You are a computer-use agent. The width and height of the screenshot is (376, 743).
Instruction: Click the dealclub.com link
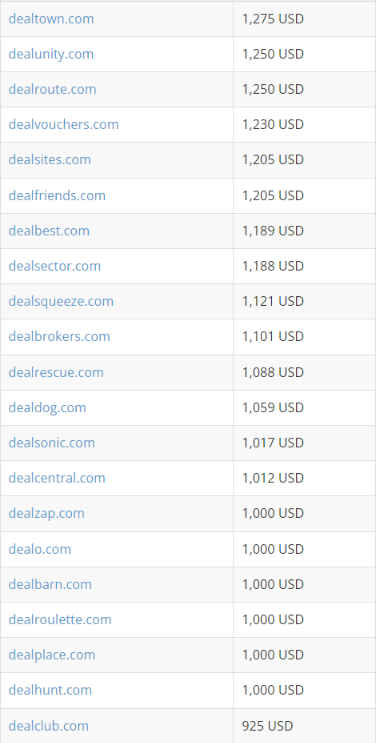pos(48,726)
